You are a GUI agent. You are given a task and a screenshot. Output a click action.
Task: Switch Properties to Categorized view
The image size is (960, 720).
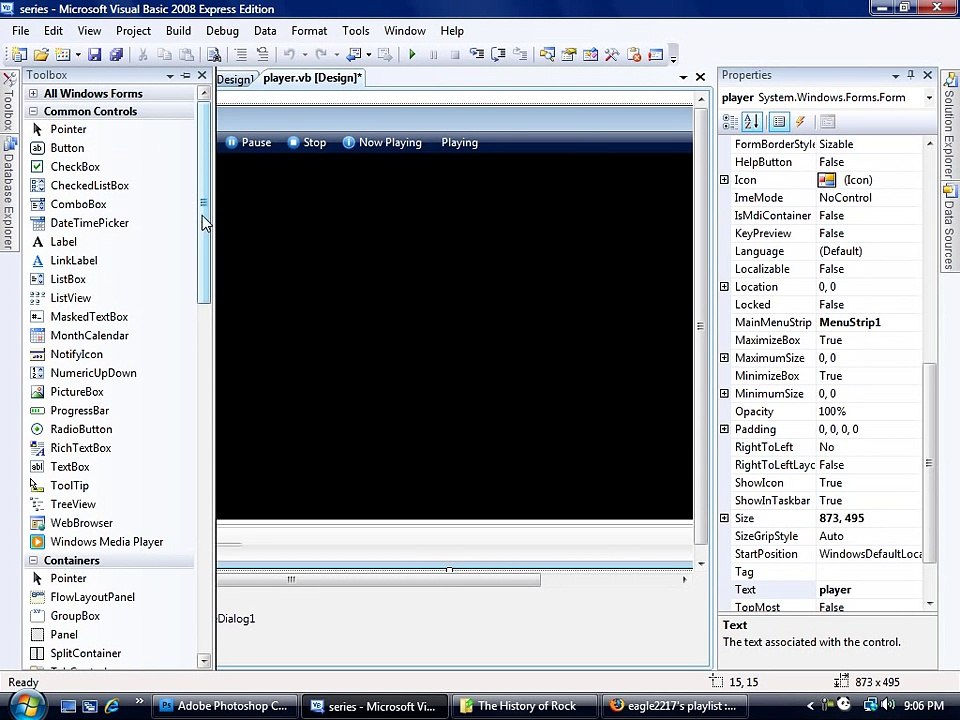(x=730, y=121)
